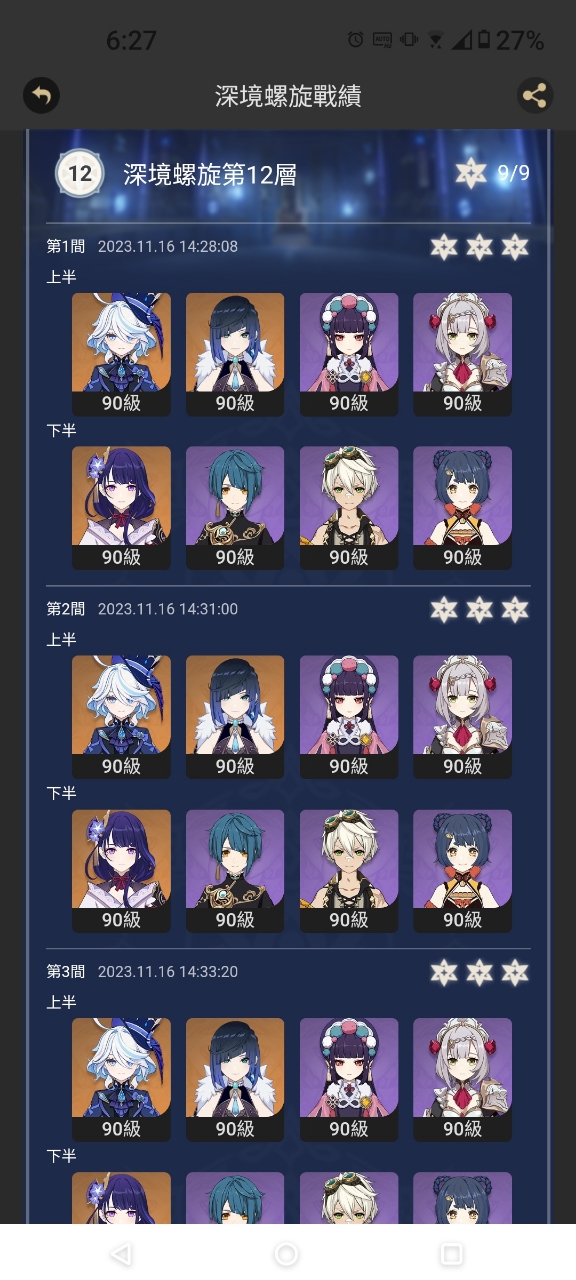Tap the share icon
Viewport: 576px width, 1280px height.
pyautogui.click(x=535, y=96)
